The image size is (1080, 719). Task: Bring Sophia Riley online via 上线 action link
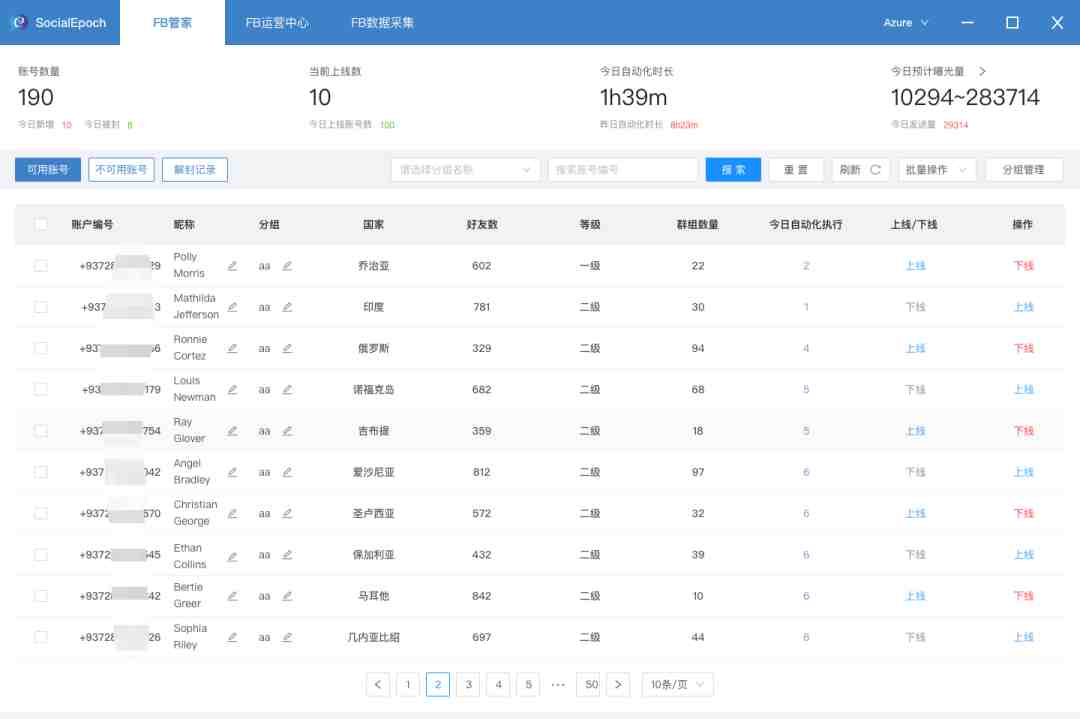1024,638
